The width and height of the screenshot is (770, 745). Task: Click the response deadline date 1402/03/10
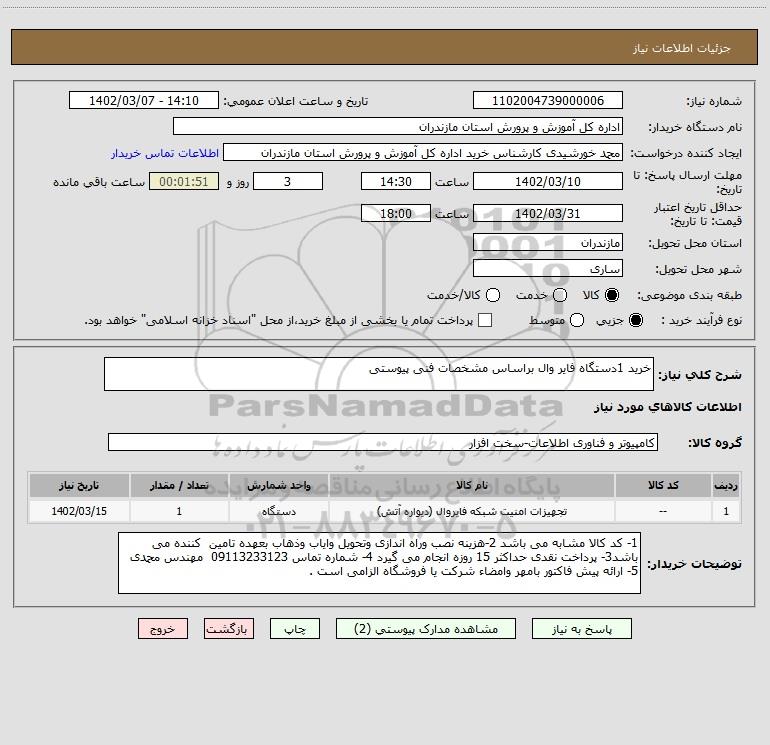pyautogui.click(x=548, y=181)
